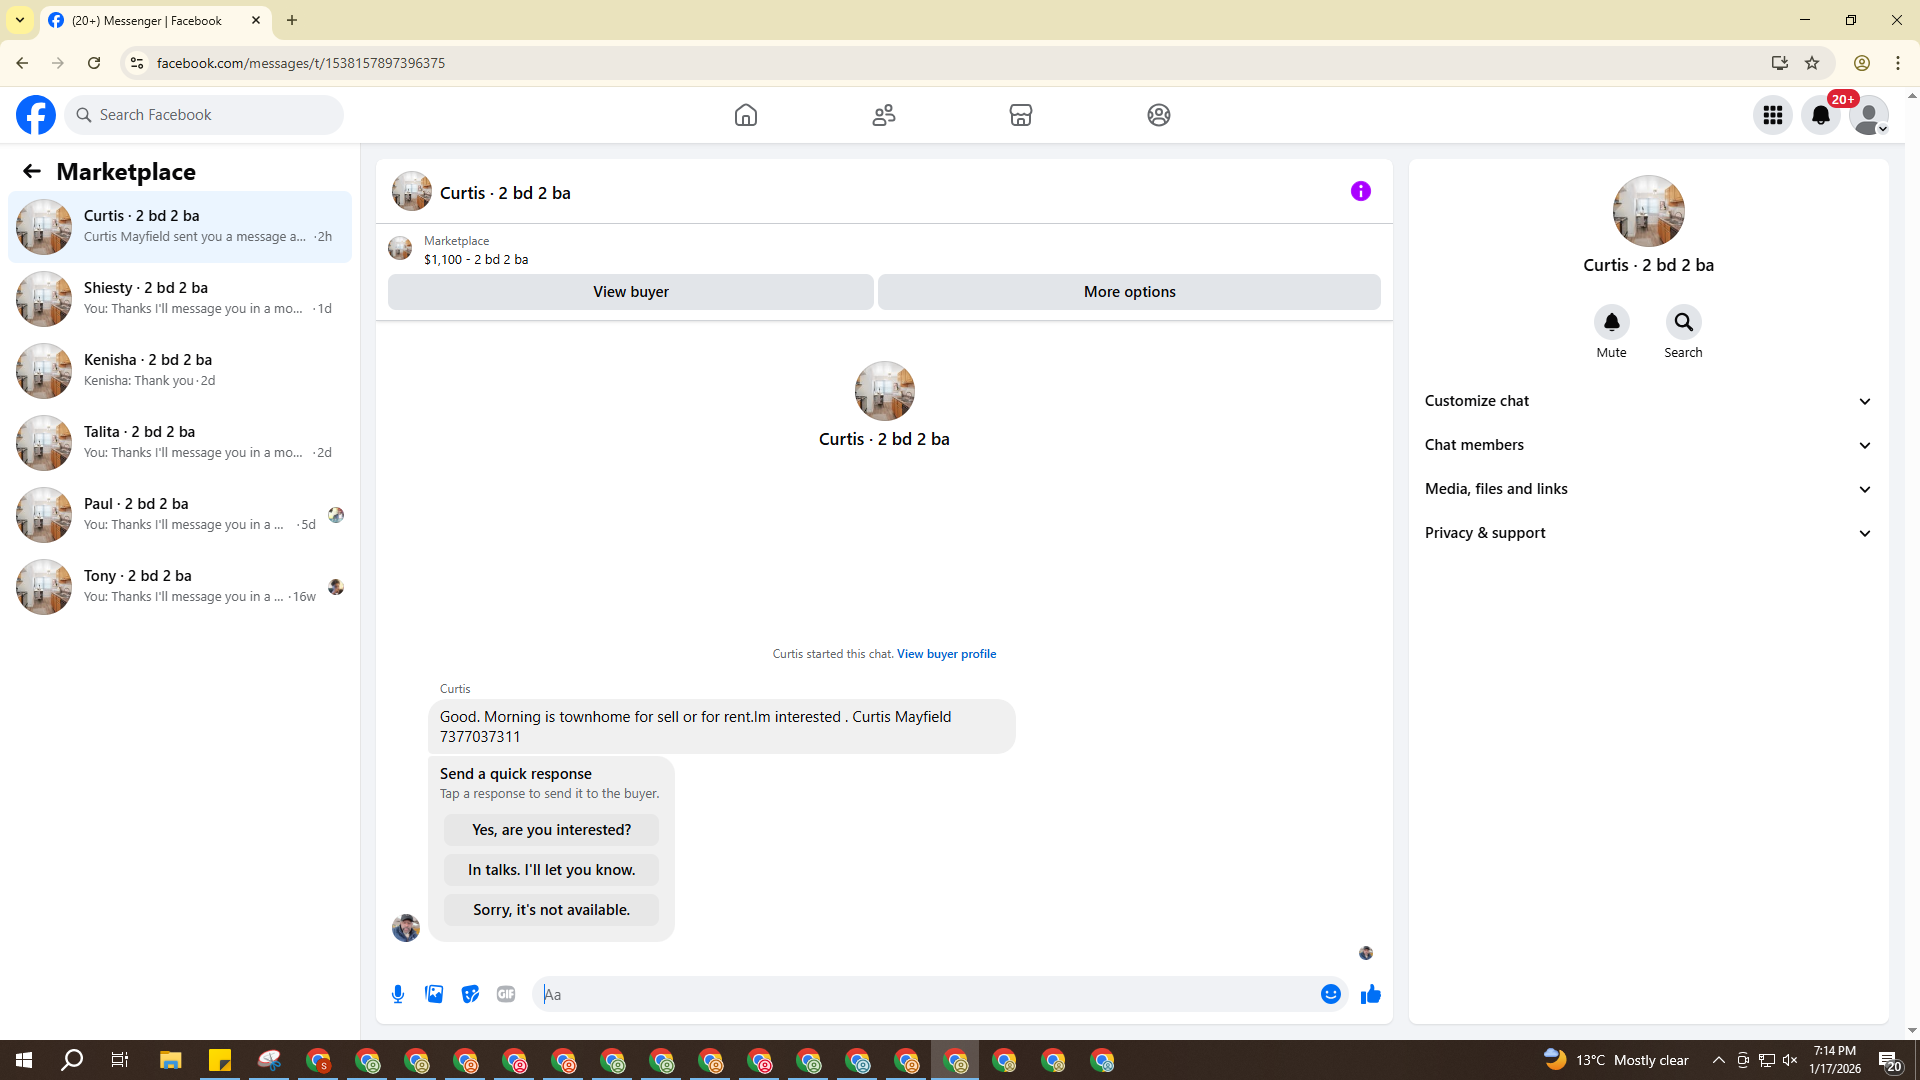Open the View buyer profile link
1920x1080 pixels.
click(946, 654)
